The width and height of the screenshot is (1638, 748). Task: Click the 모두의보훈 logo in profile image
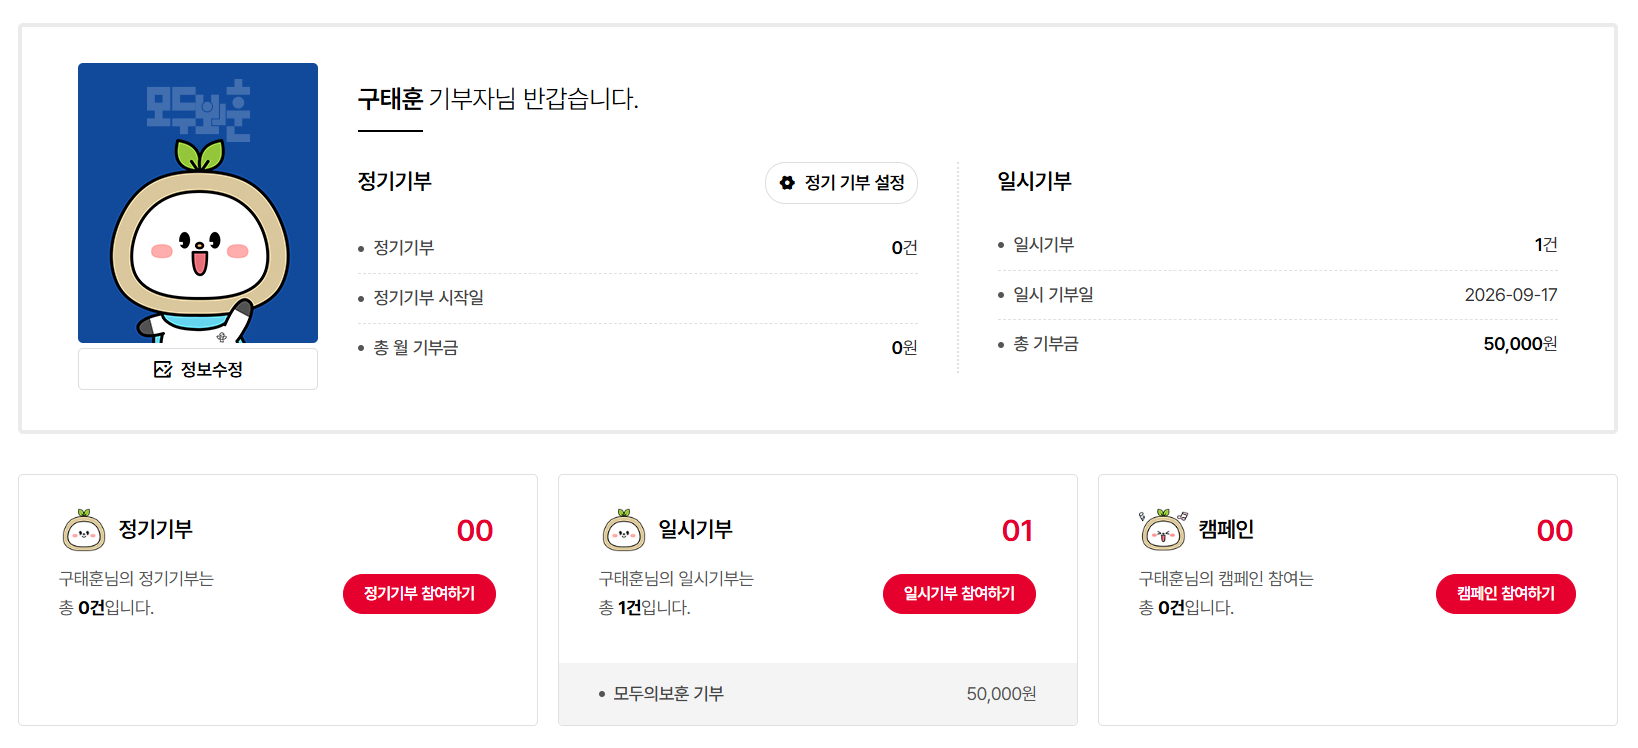[198, 111]
